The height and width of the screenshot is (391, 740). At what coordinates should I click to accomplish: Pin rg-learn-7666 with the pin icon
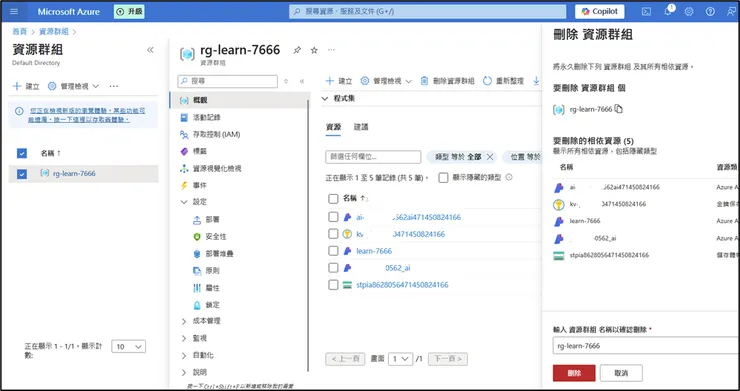point(297,50)
